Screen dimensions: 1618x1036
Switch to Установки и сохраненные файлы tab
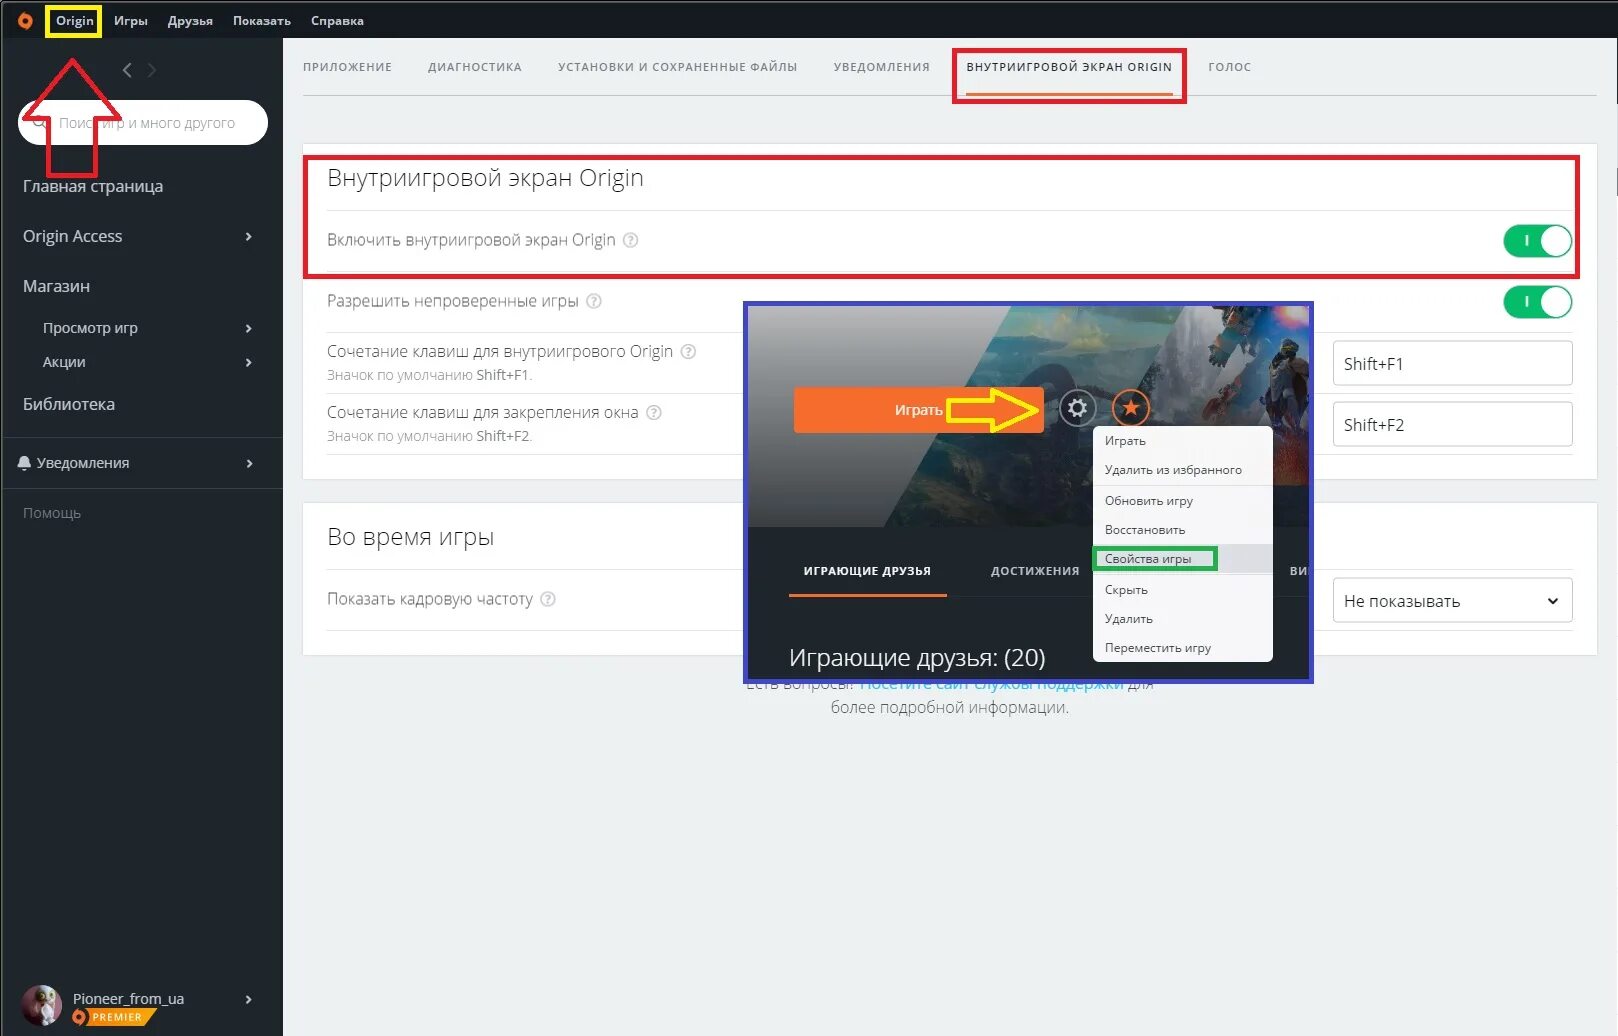(x=677, y=67)
